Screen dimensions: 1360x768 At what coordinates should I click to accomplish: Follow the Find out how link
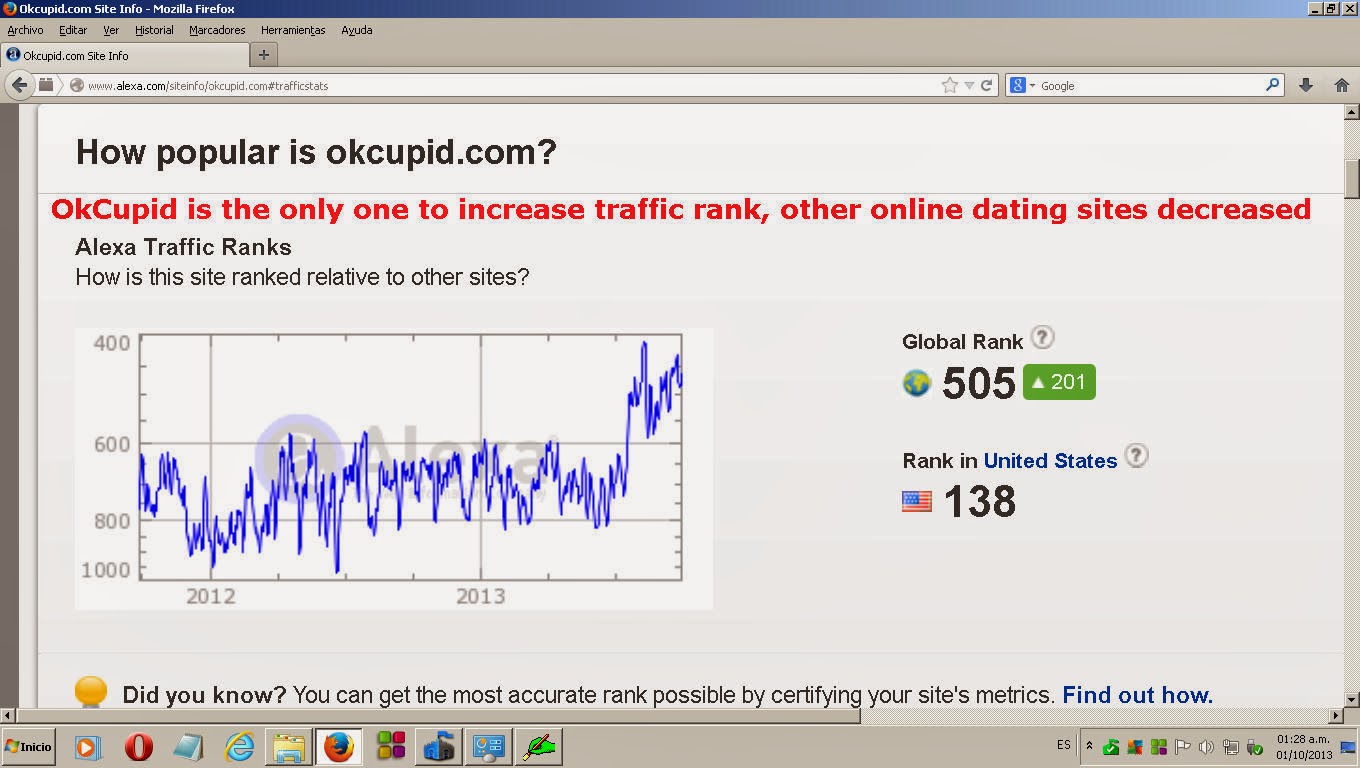(1137, 695)
